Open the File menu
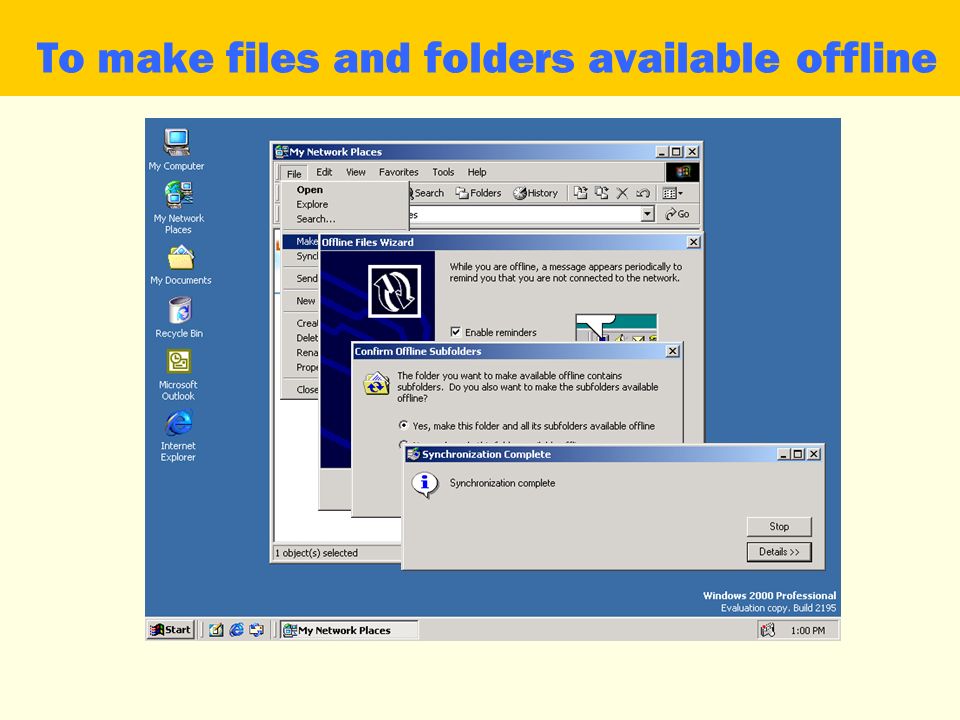Screen dimensions: 960x720 [x=294, y=173]
